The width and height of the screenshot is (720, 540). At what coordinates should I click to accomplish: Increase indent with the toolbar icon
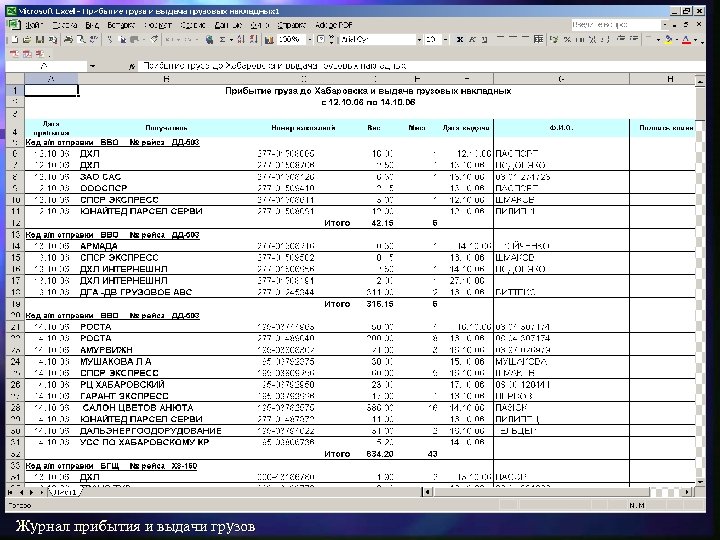click(634, 39)
